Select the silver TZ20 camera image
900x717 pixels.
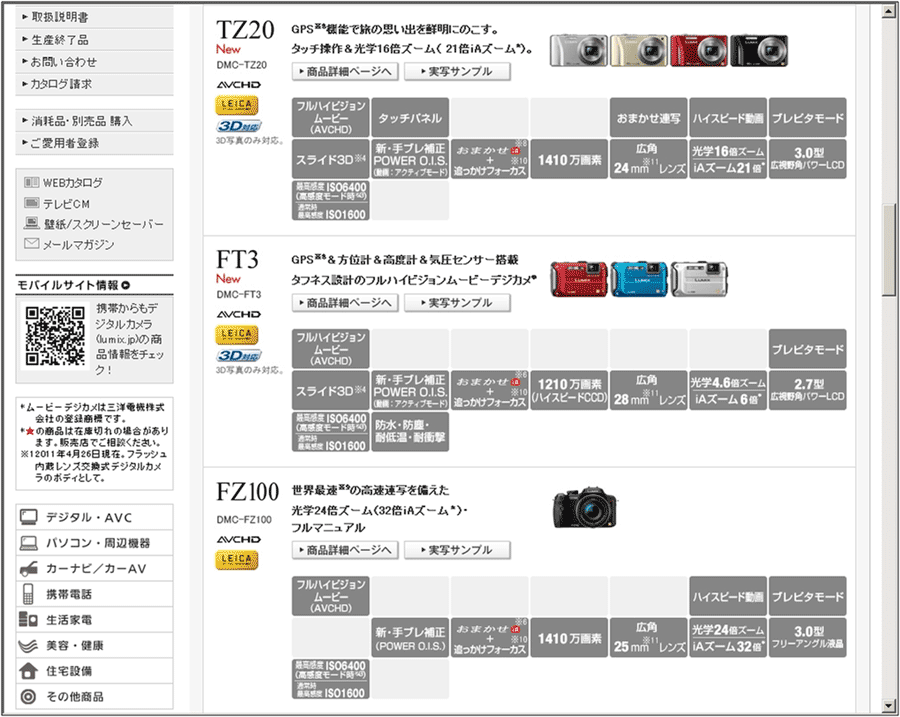pos(579,51)
